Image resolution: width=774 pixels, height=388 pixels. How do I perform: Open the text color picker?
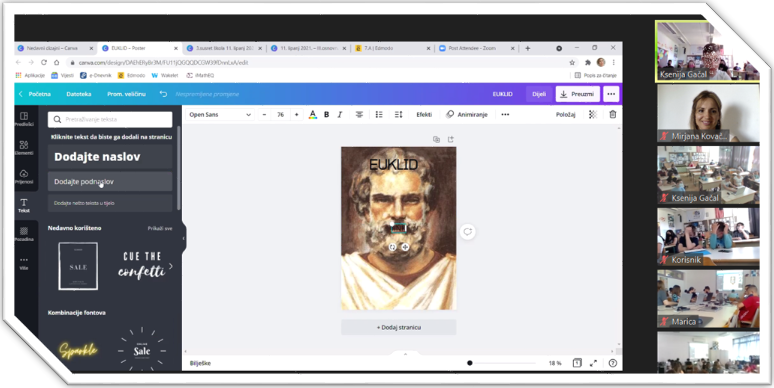click(312, 115)
